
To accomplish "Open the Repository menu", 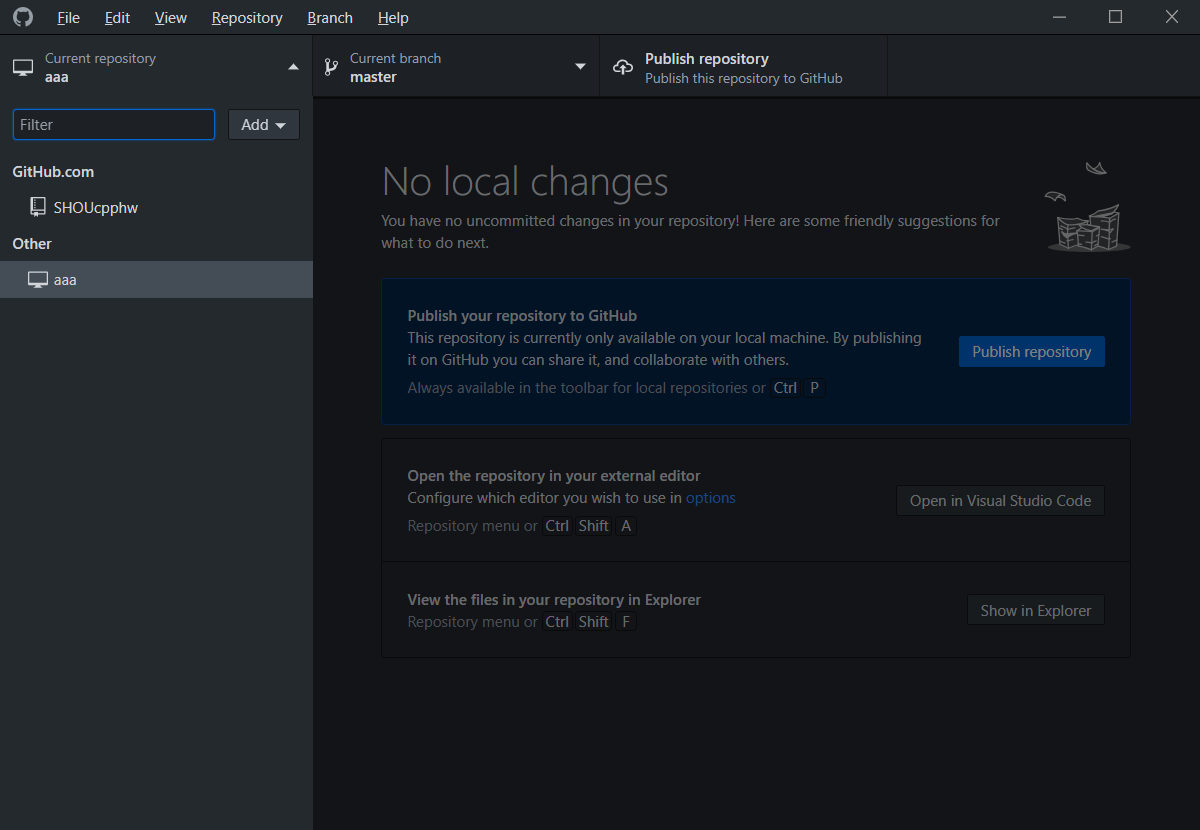I will [247, 18].
